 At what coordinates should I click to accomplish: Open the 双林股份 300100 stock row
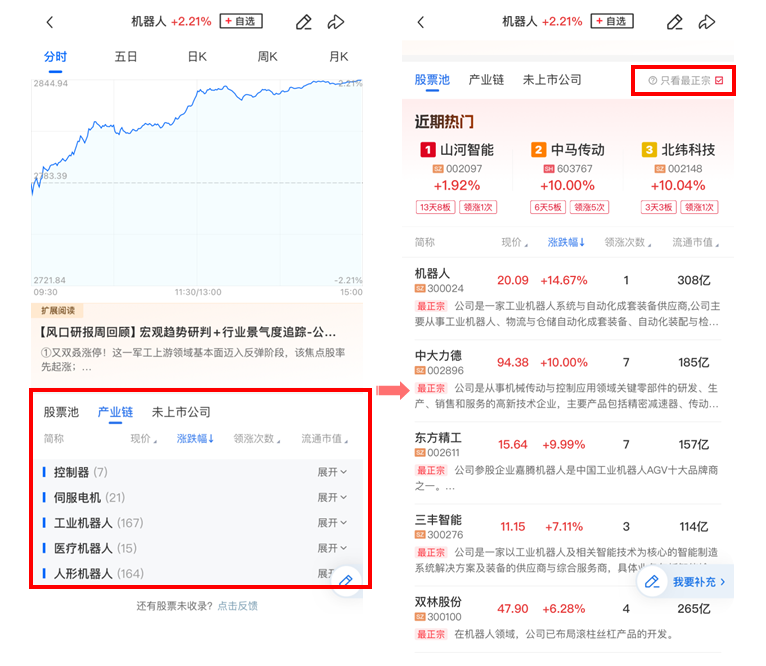tap(568, 618)
